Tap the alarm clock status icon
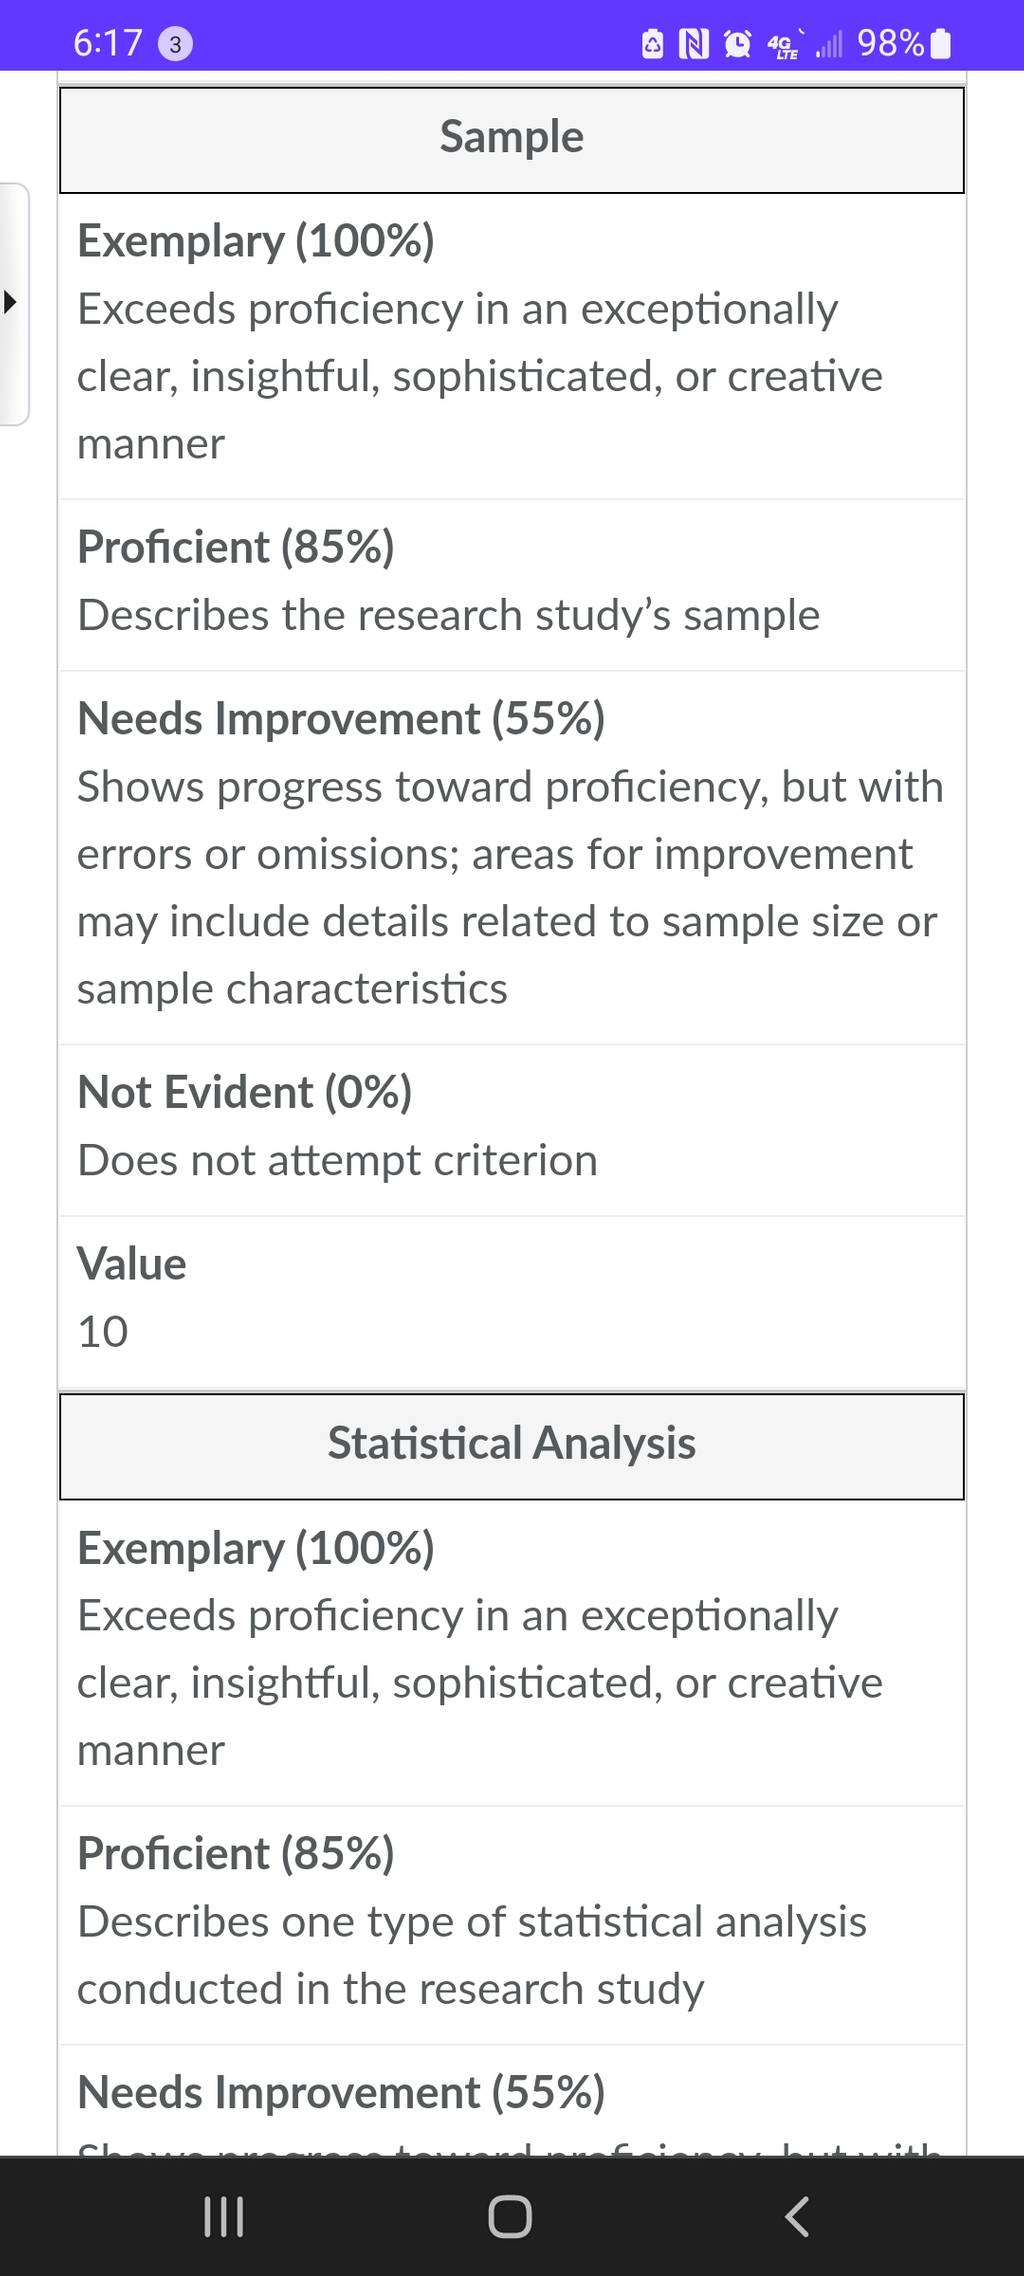This screenshot has height=2276, width=1024. click(737, 44)
